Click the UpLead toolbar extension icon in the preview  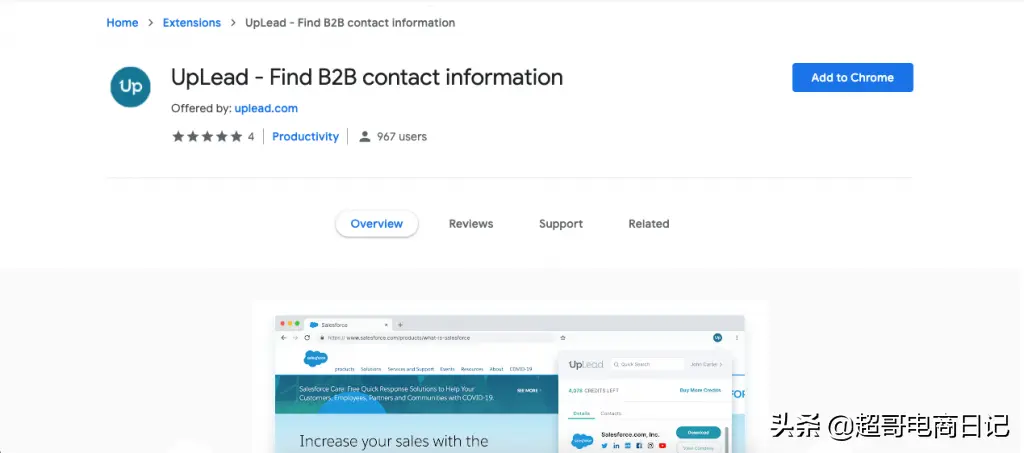click(x=717, y=337)
